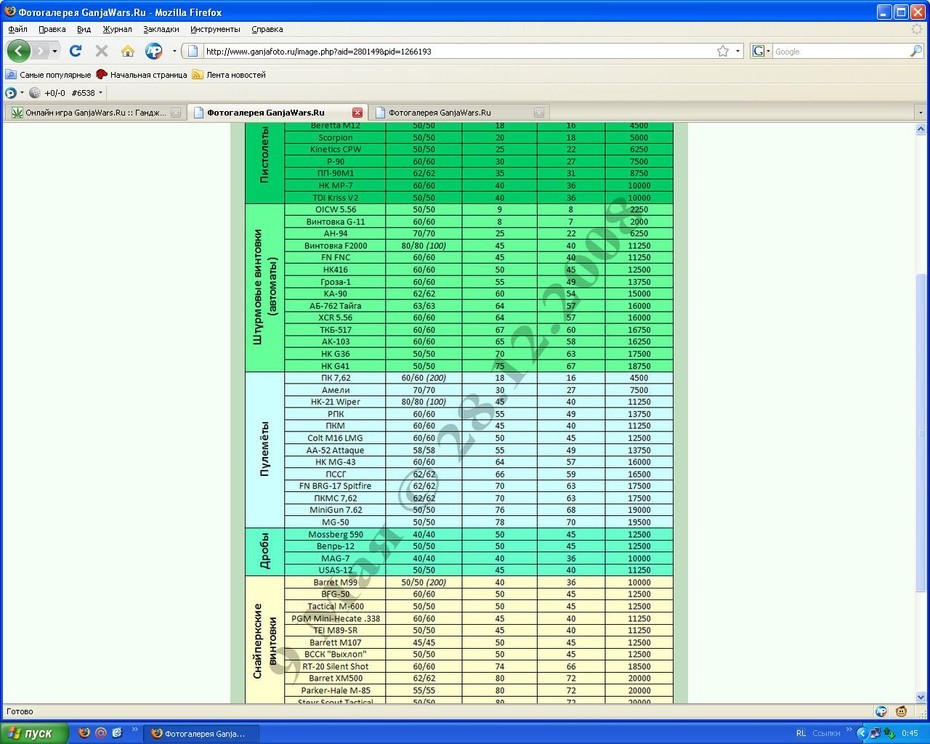Switch to the Онлайн игра GanjaWars.Ru tab

point(96,112)
